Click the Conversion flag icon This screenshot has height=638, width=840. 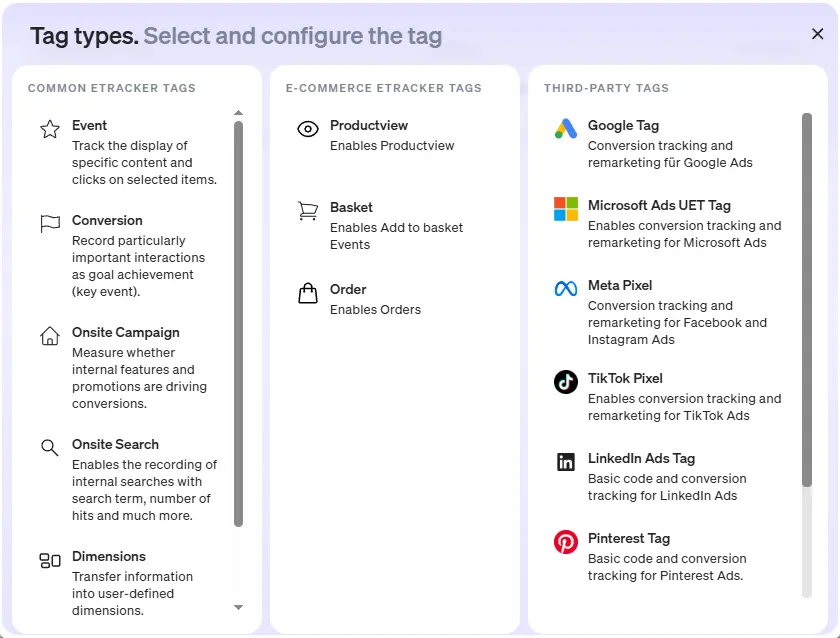(50, 222)
